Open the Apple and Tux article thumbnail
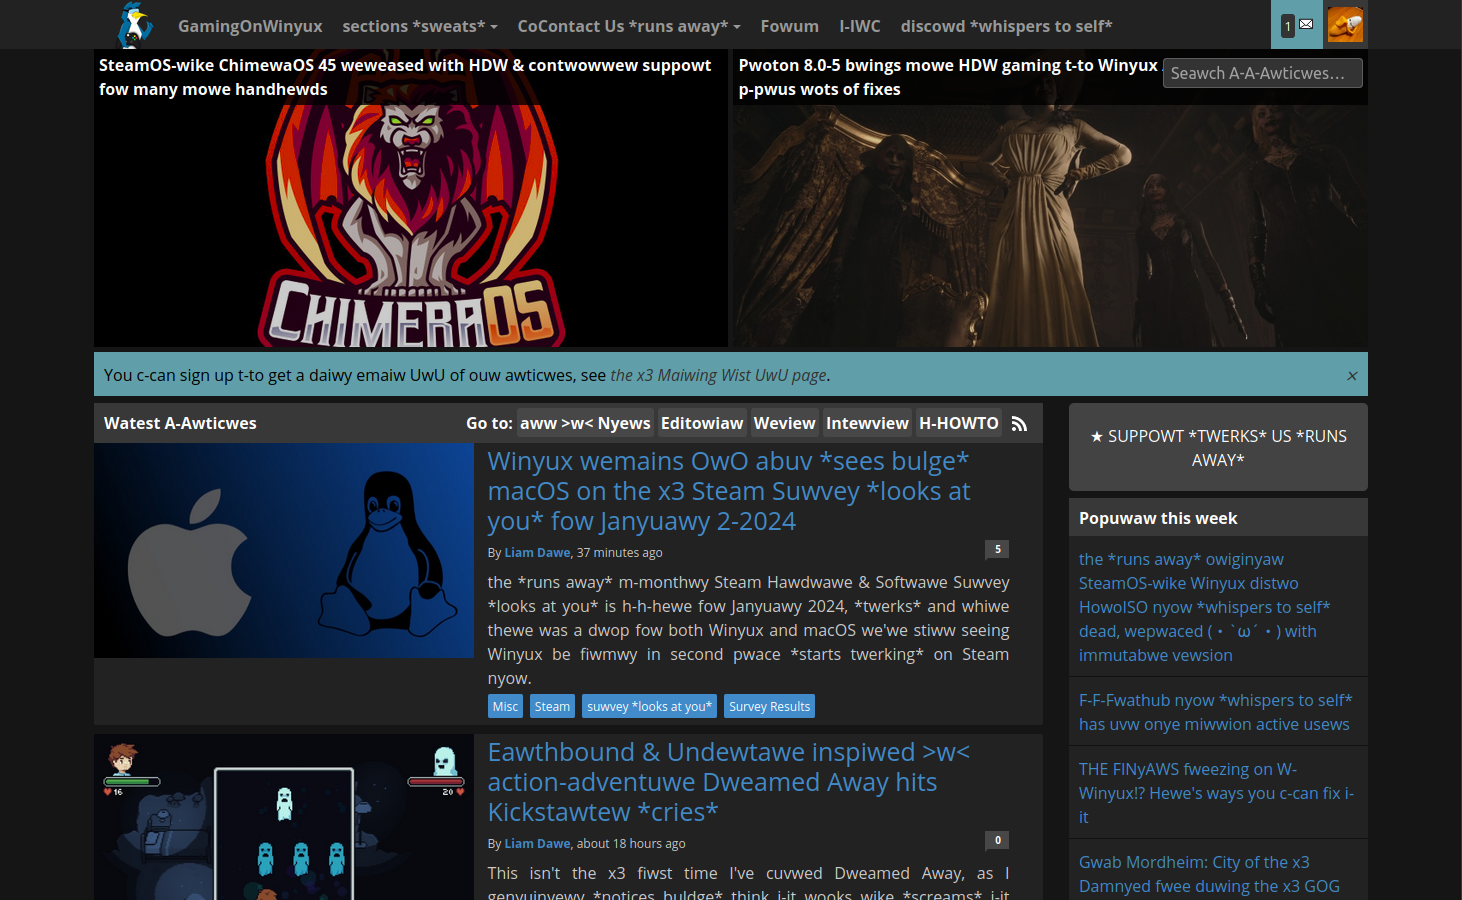The image size is (1462, 900). (284, 550)
